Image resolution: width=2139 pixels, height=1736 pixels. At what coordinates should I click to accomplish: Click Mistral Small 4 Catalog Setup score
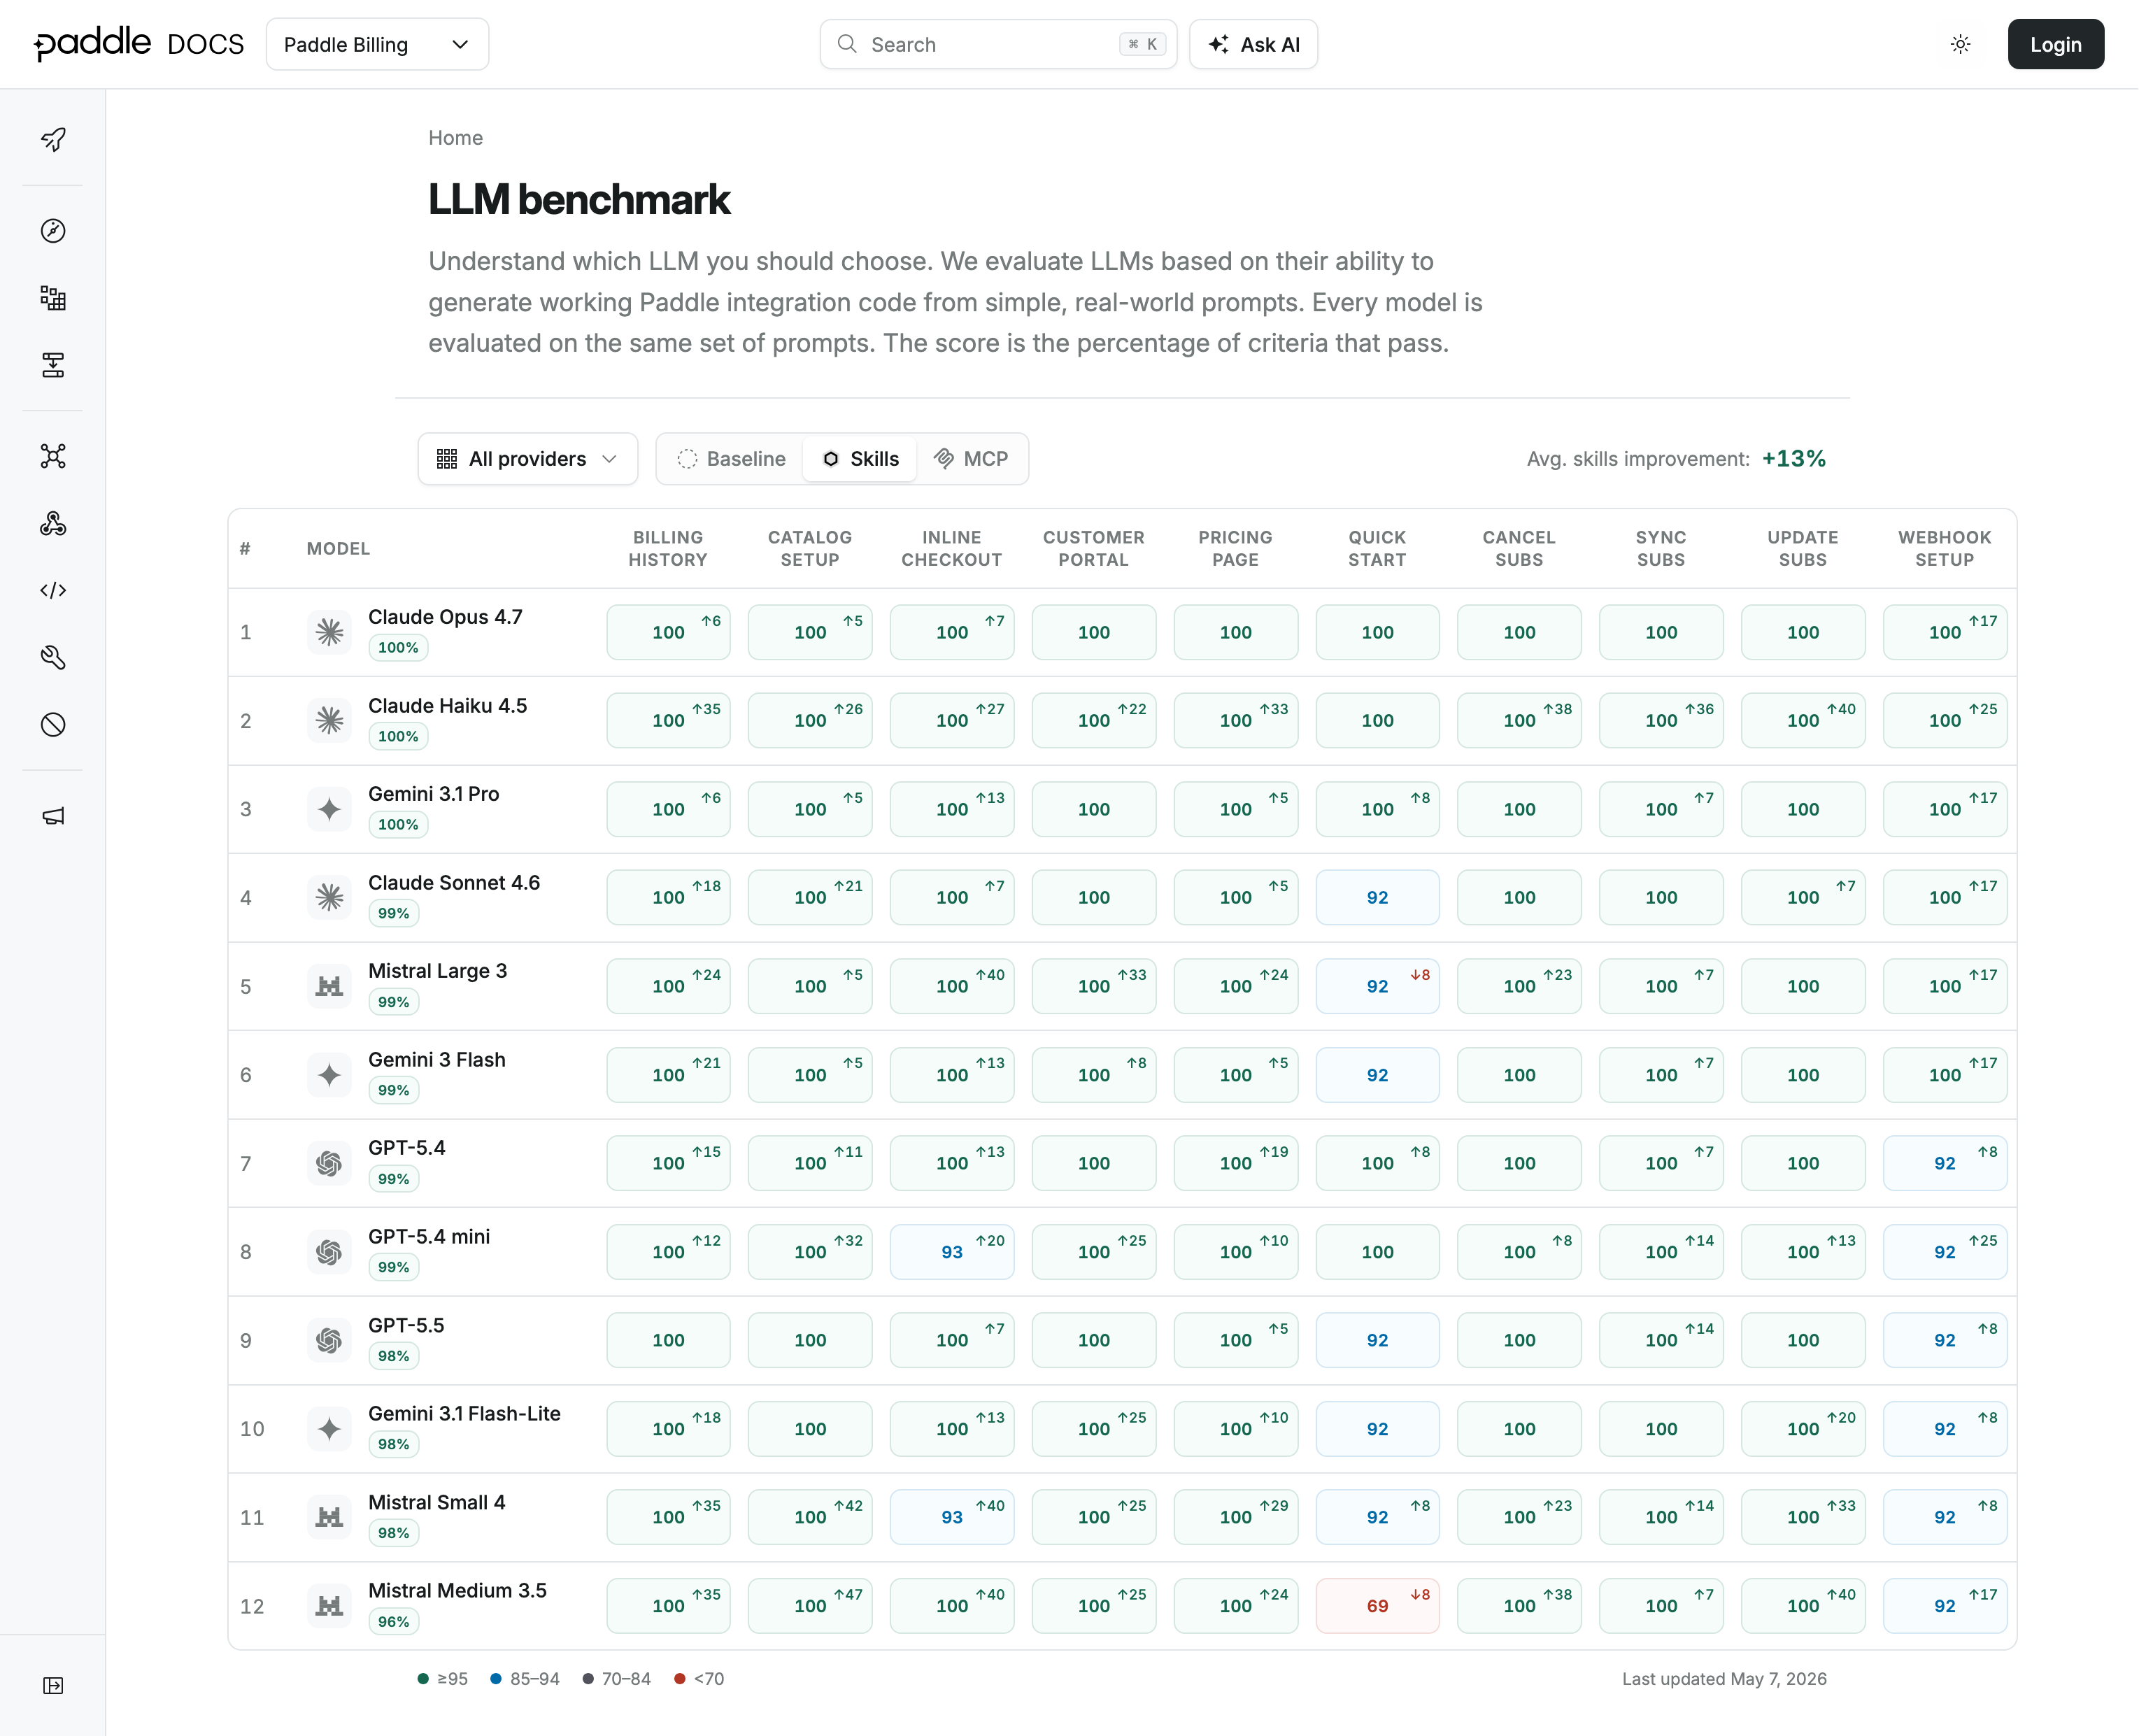click(810, 1517)
